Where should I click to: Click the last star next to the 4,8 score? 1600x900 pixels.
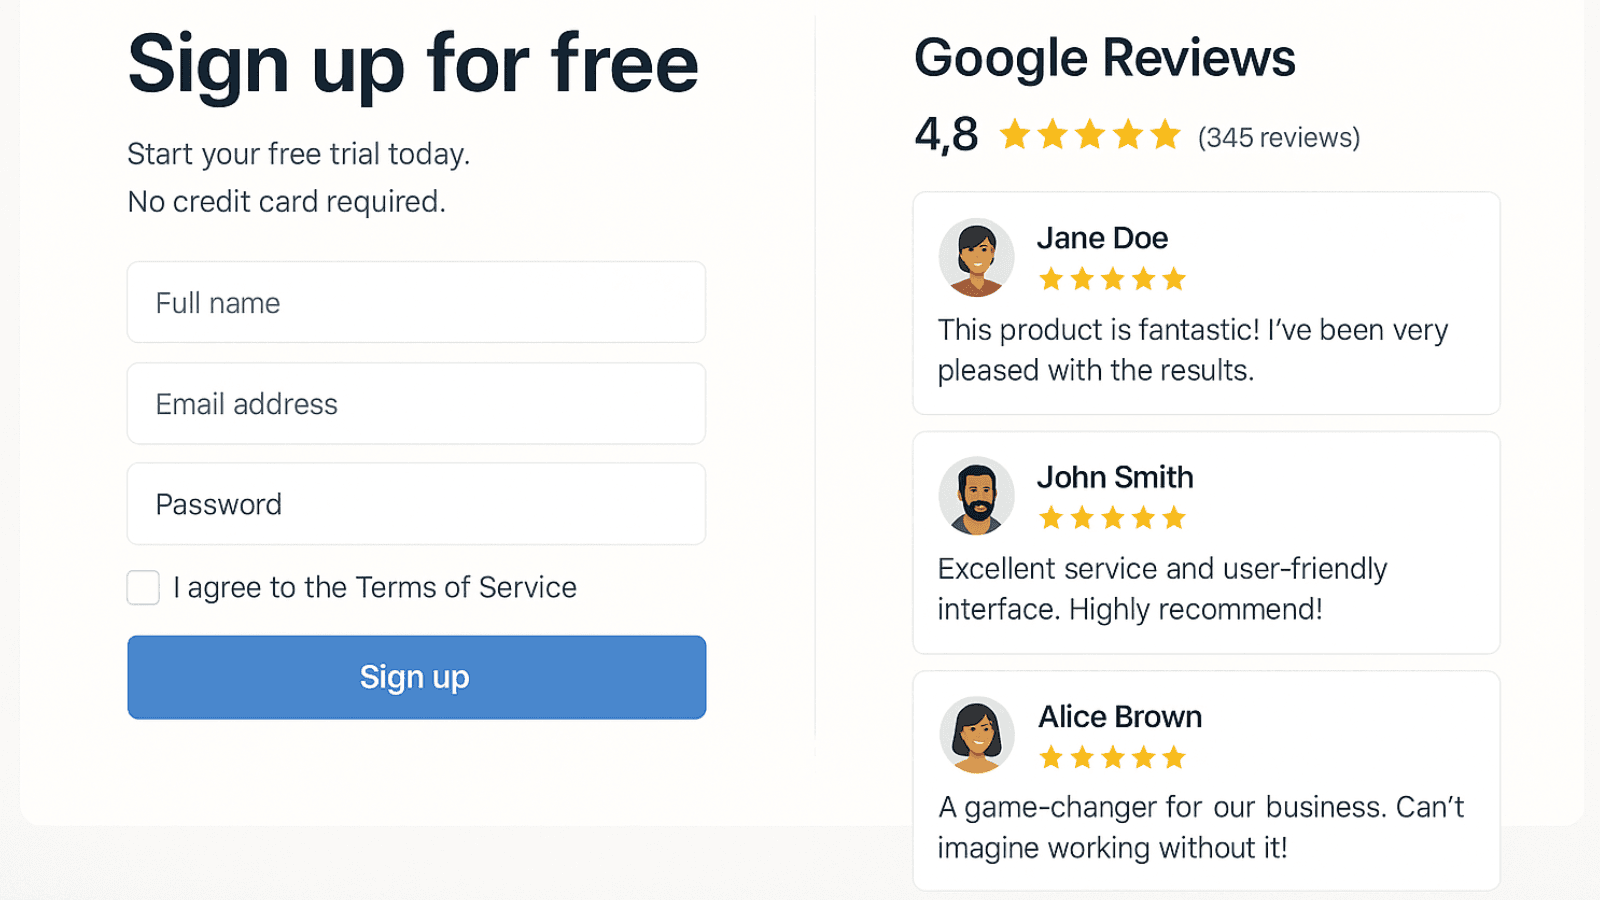click(x=1164, y=134)
